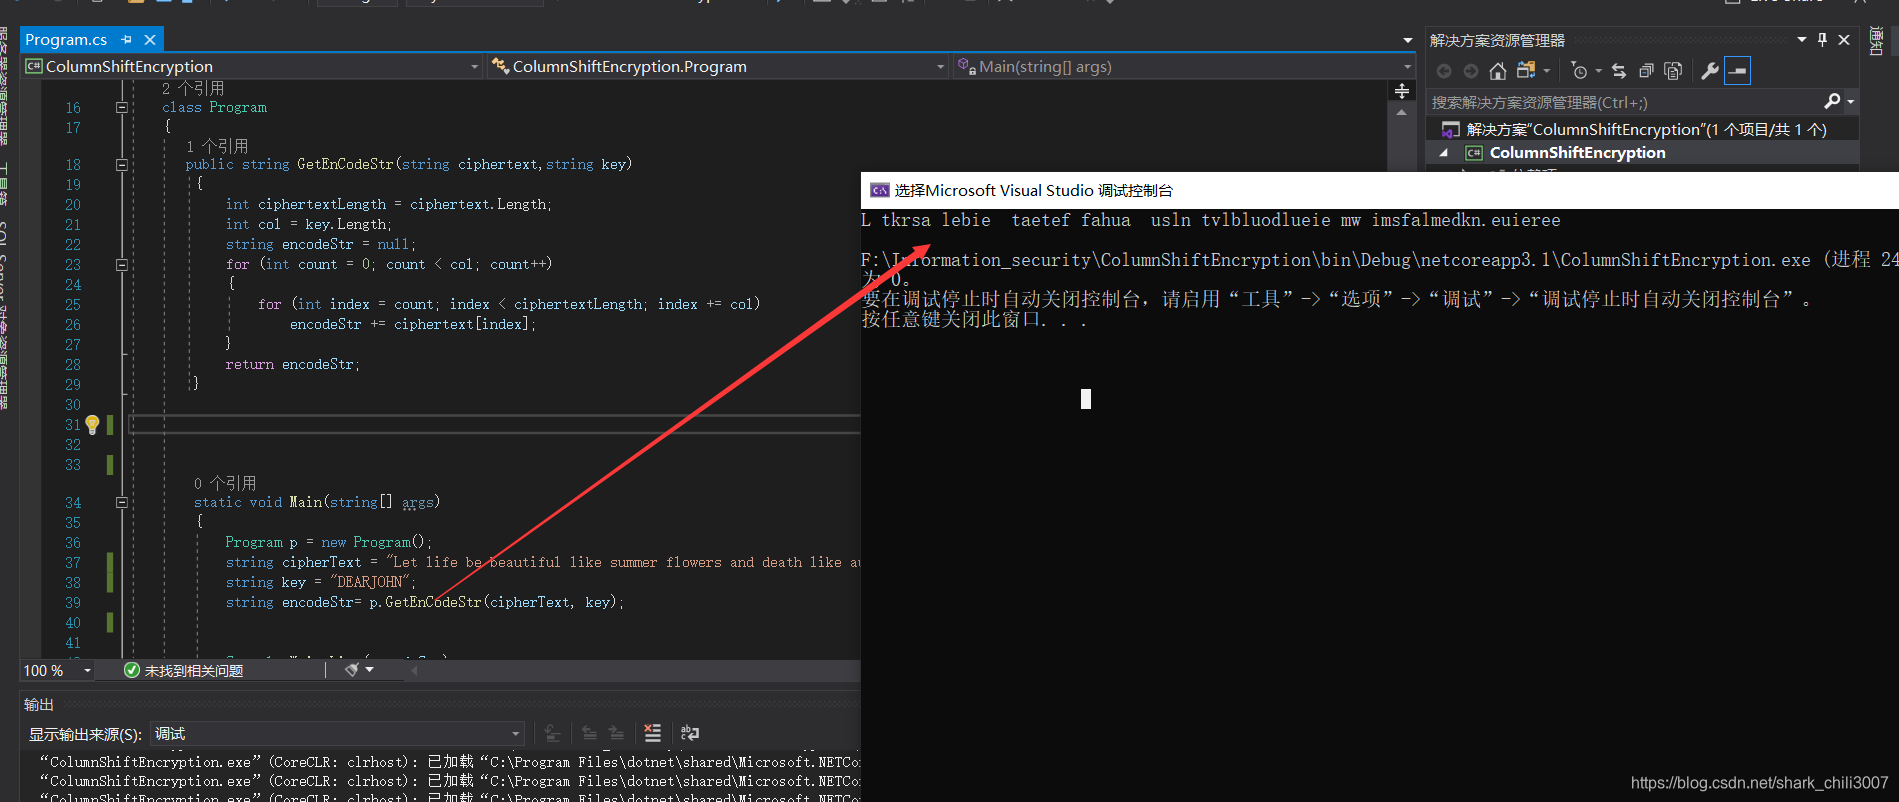
Task: Click the editor split window handle
Action: click(x=1402, y=91)
